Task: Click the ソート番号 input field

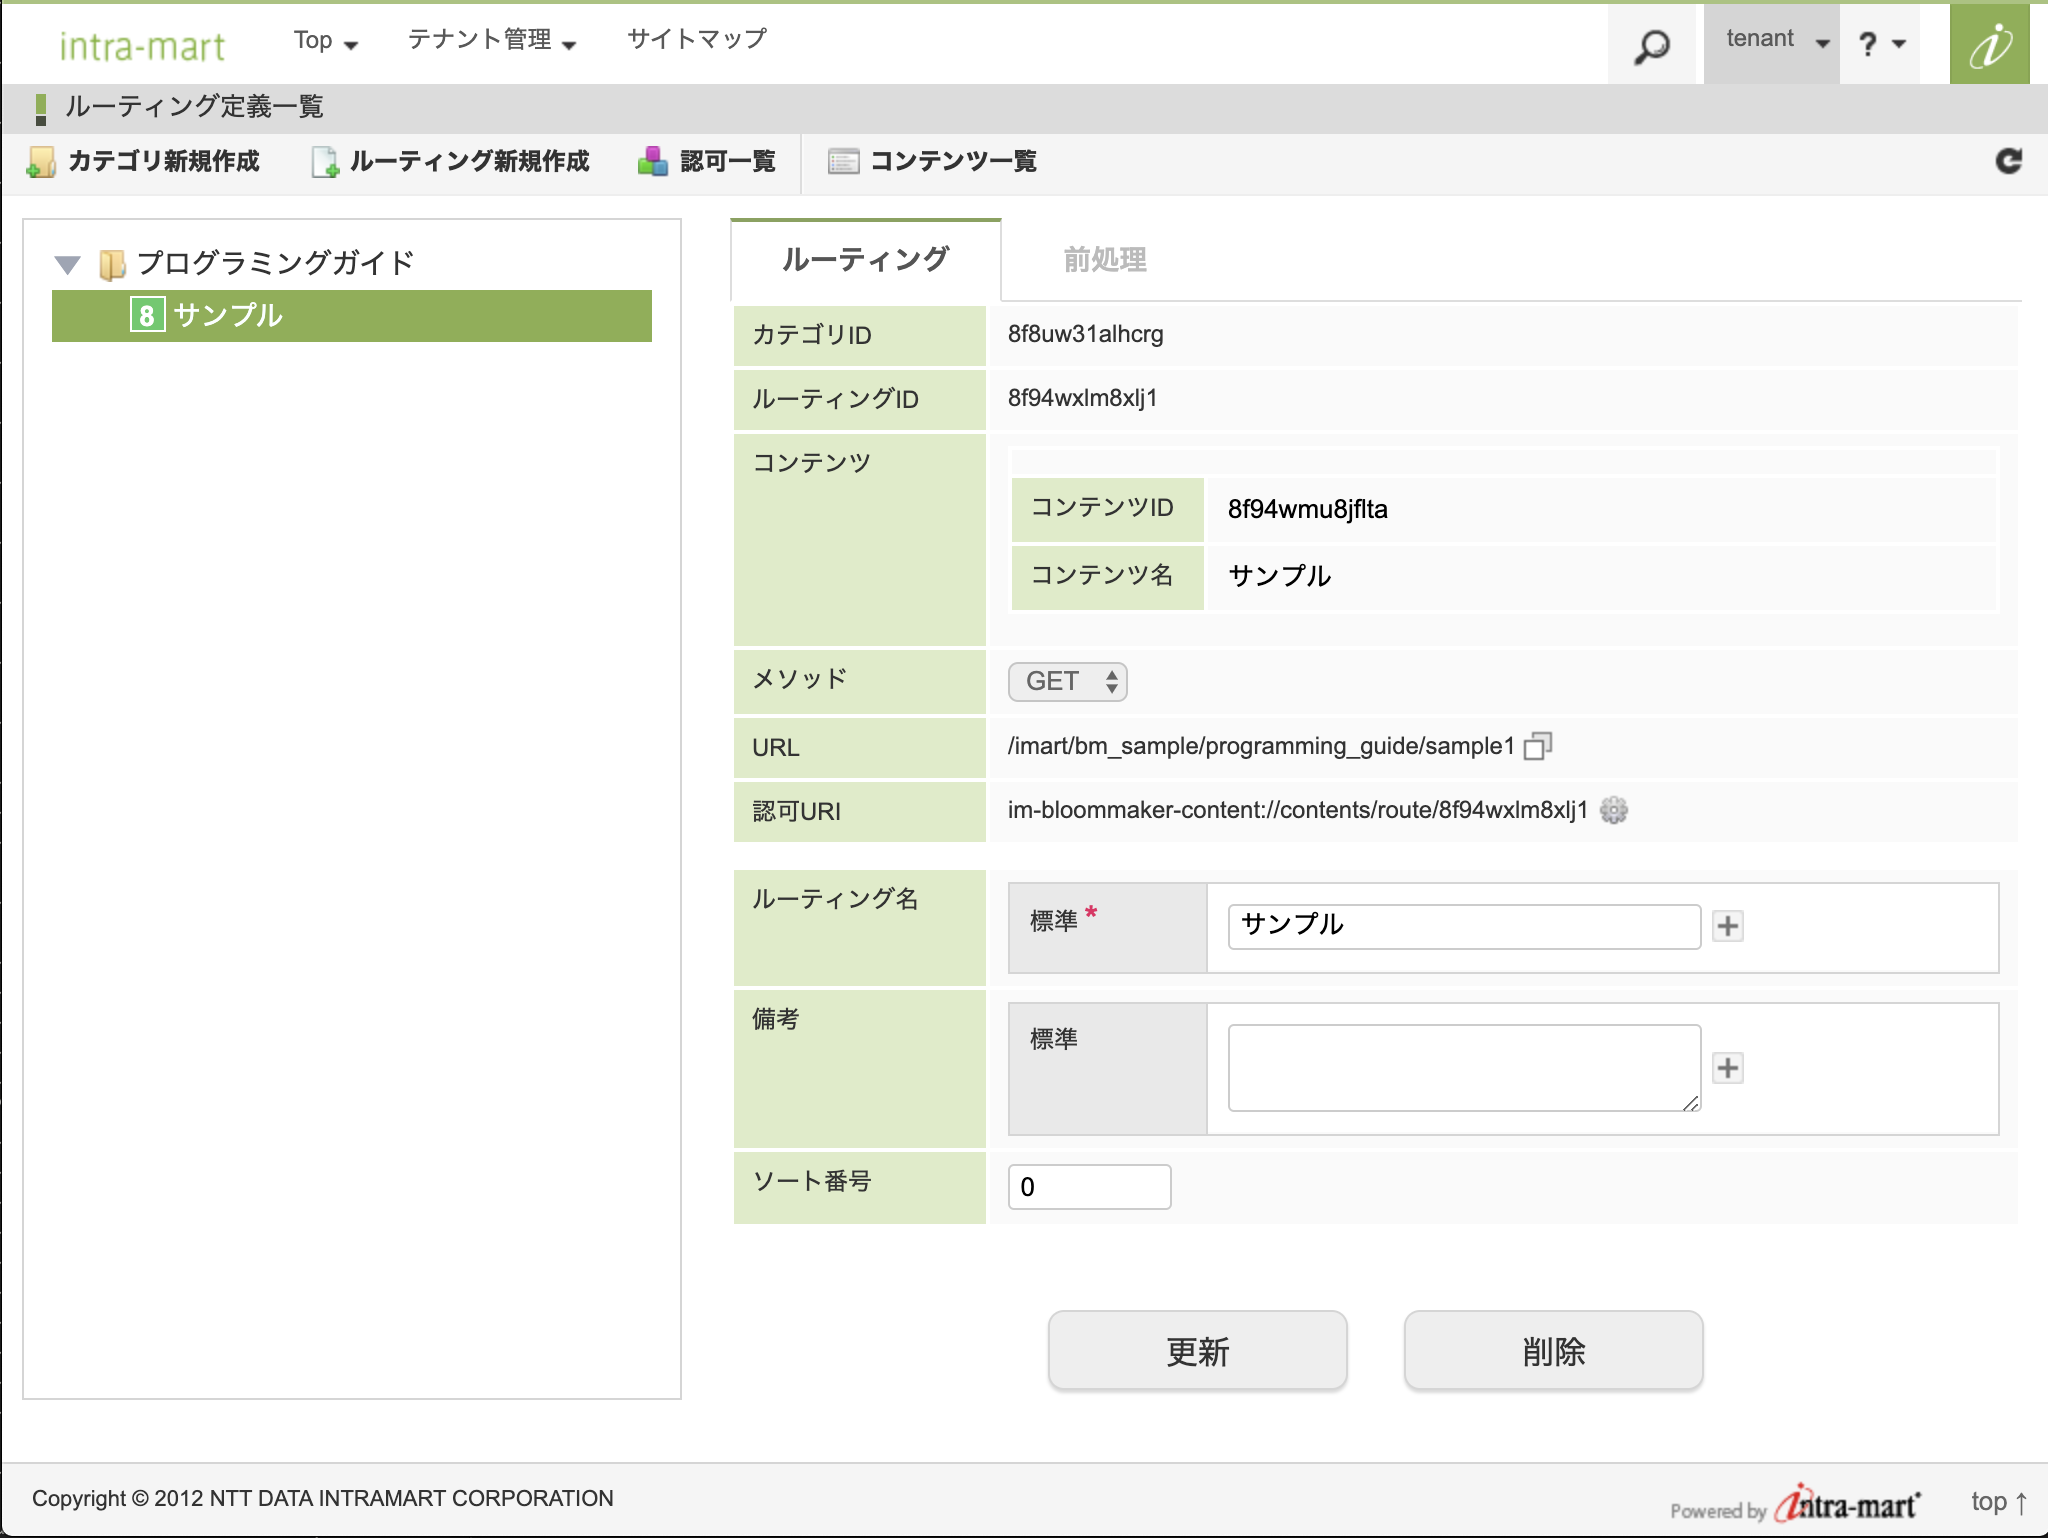Action: pos(1089,1187)
